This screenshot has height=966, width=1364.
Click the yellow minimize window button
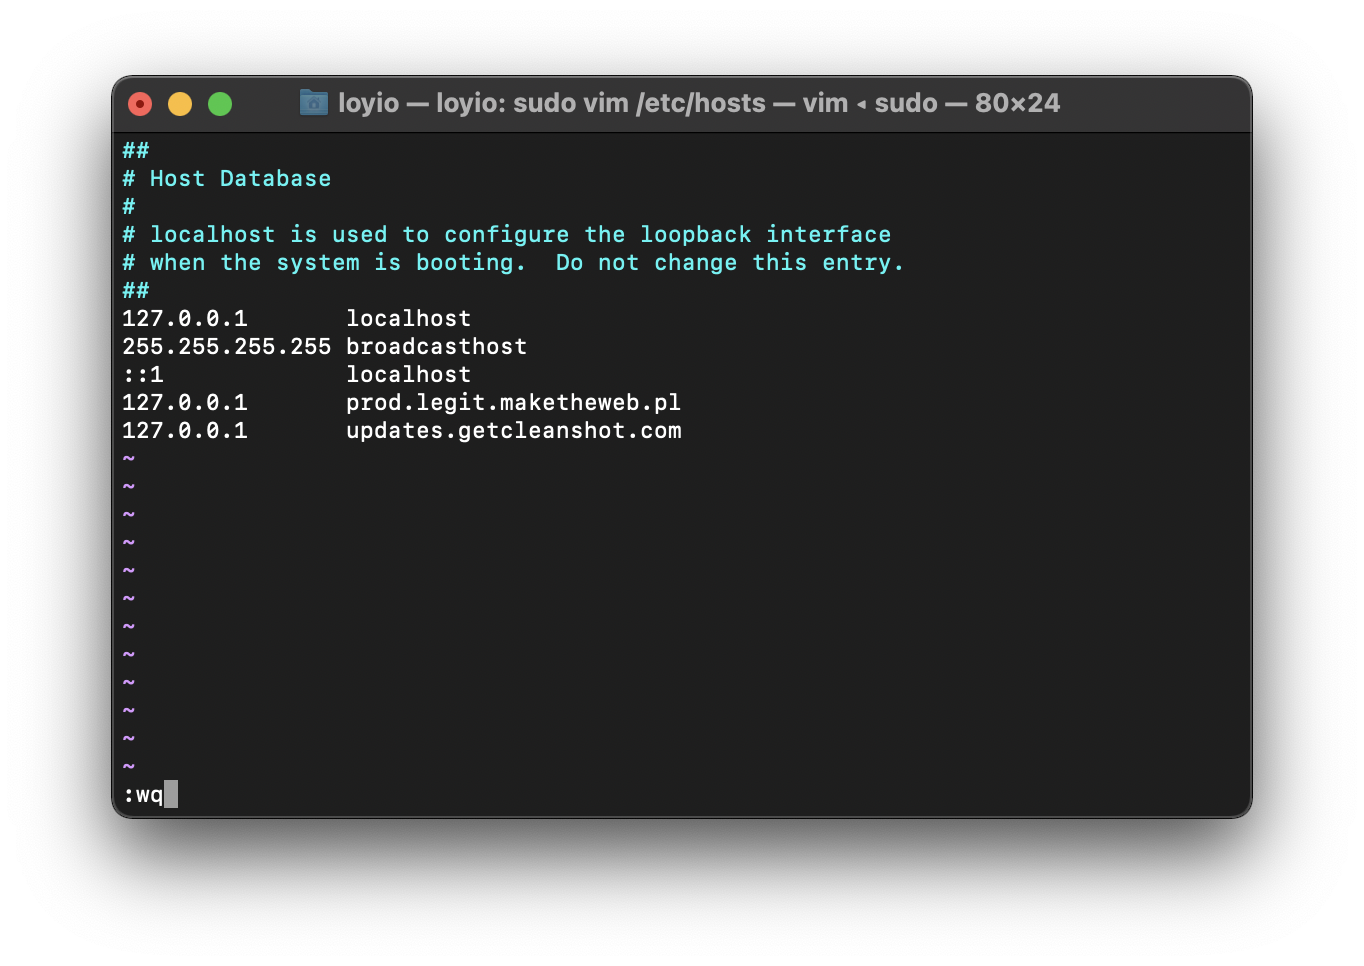tap(180, 104)
